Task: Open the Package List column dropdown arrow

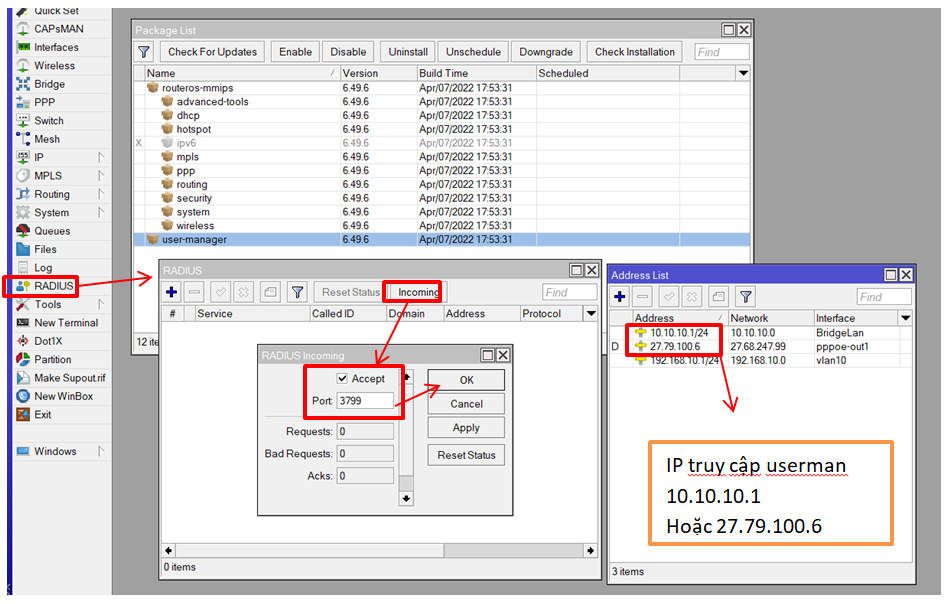Action: pos(743,73)
